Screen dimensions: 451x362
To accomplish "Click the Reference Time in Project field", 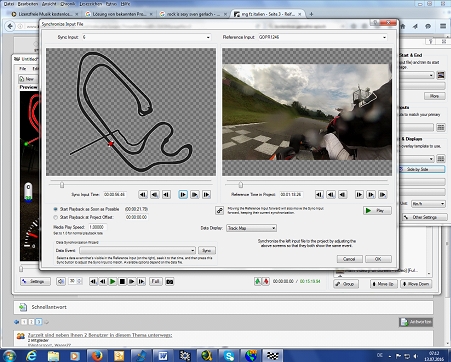I will click(x=291, y=194).
